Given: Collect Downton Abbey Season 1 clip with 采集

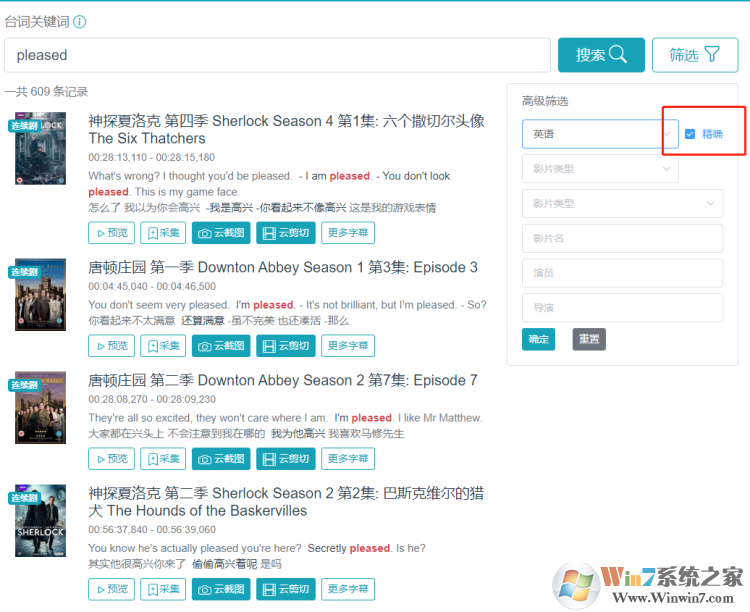Looking at the screenshot, I should pos(163,346).
